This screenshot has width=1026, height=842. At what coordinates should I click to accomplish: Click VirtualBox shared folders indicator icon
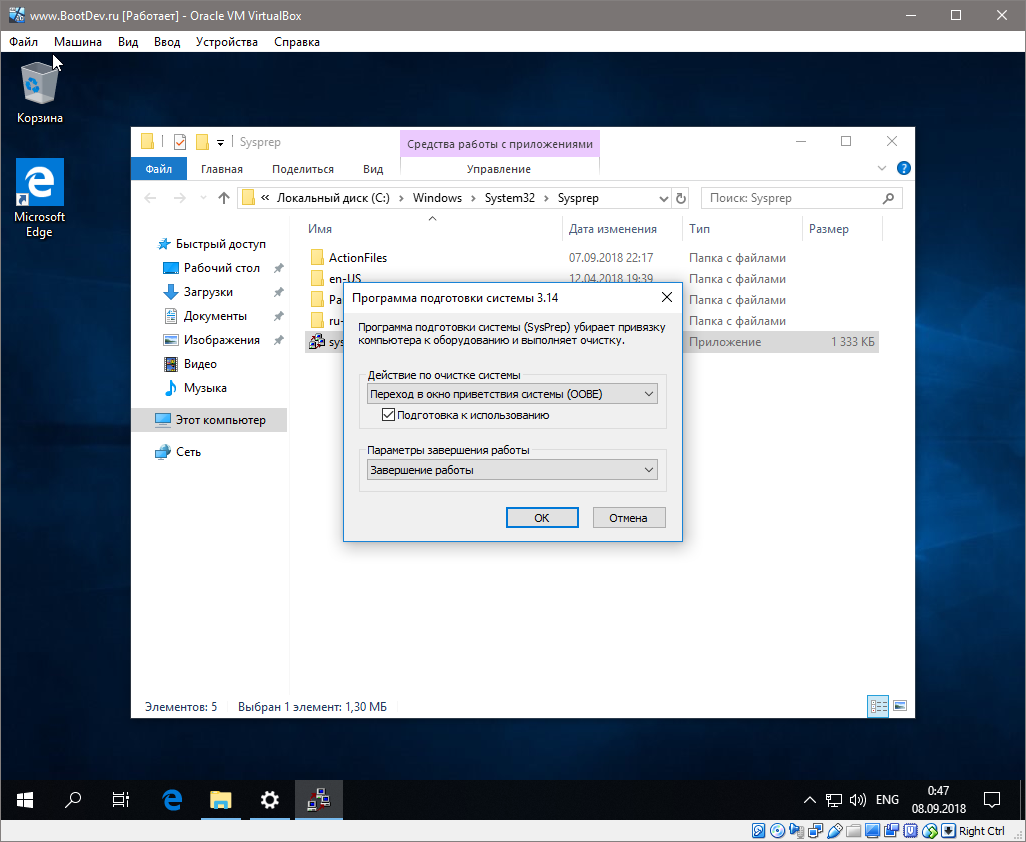pos(853,831)
